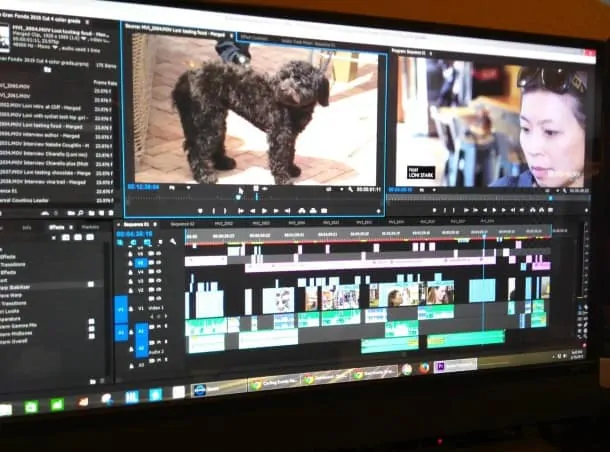This screenshot has width=610, height=452.
Task: Step forward one frame in Source monitor
Action: (x=276, y=211)
